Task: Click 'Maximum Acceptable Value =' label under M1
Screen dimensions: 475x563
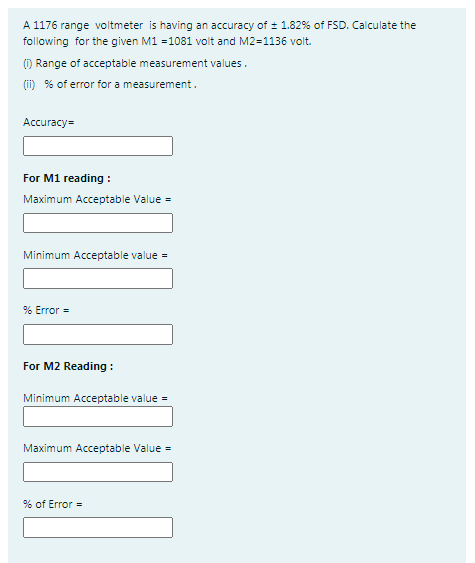Action: tap(97, 199)
